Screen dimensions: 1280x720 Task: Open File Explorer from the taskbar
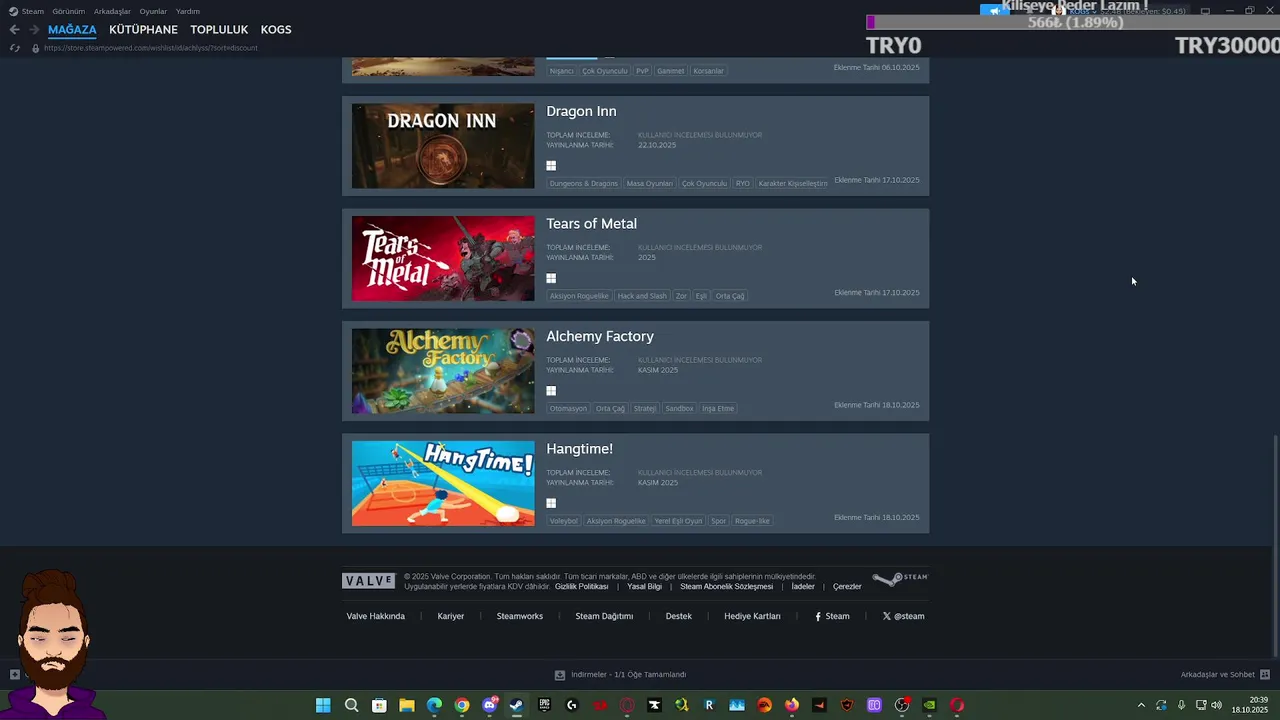(407, 705)
